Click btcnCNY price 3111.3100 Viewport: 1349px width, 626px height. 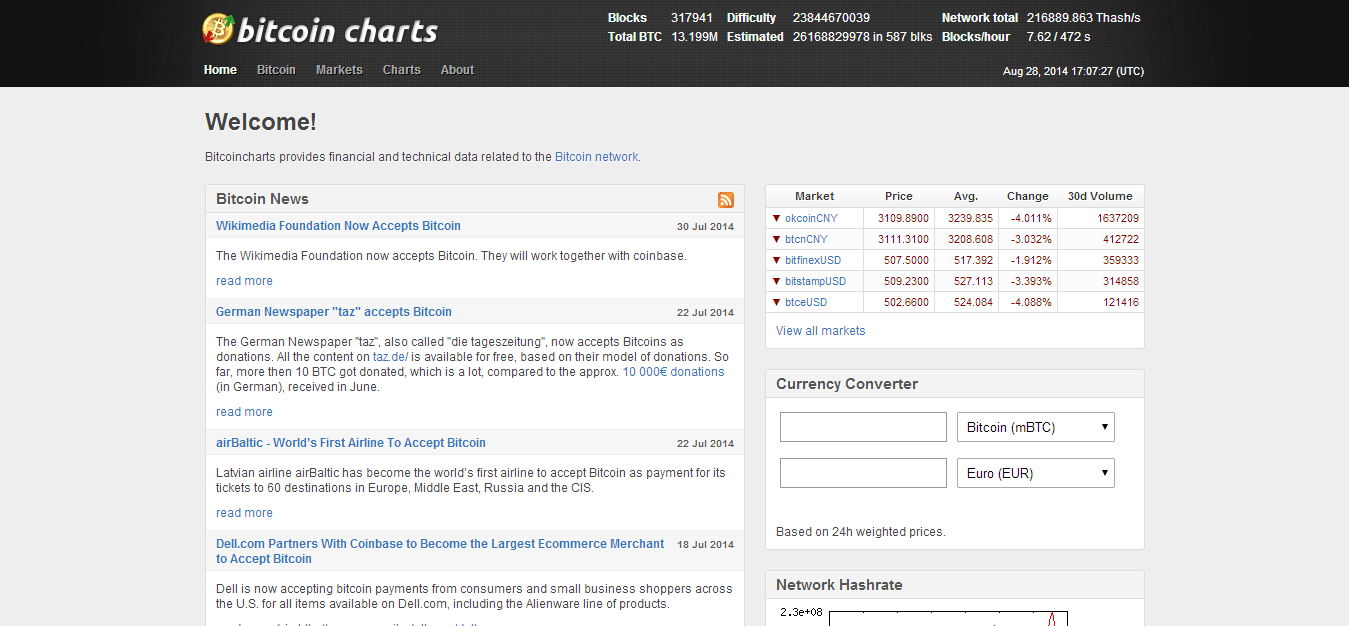point(903,239)
